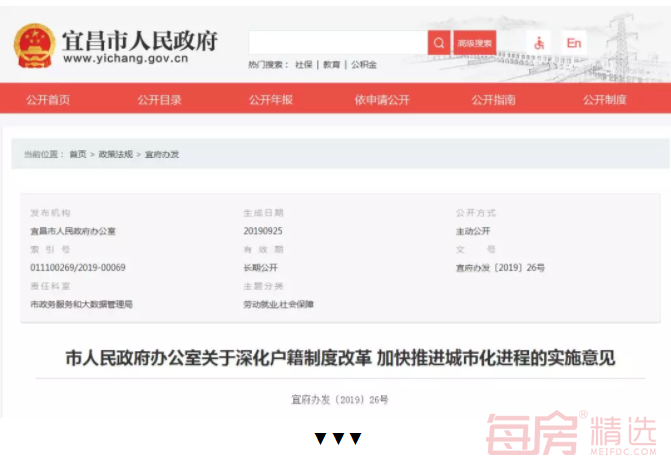Click the 发布机构 field label

click(x=50, y=213)
